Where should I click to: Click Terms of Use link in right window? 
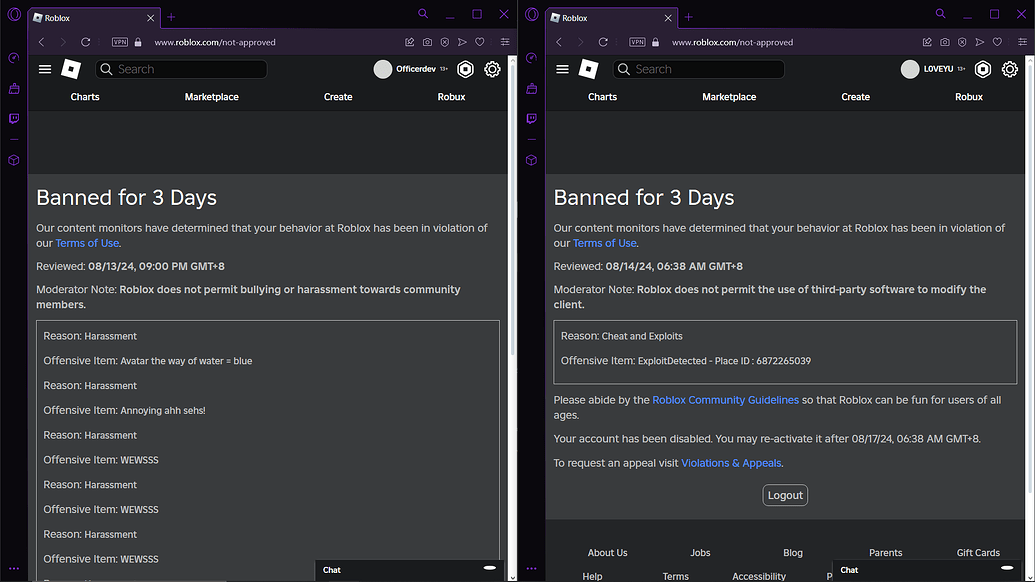tap(605, 243)
